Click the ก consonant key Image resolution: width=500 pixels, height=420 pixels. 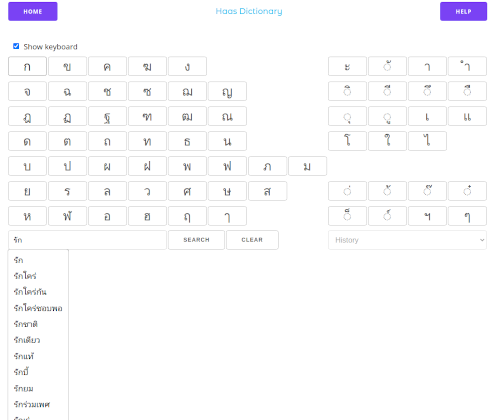[x=27, y=66]
